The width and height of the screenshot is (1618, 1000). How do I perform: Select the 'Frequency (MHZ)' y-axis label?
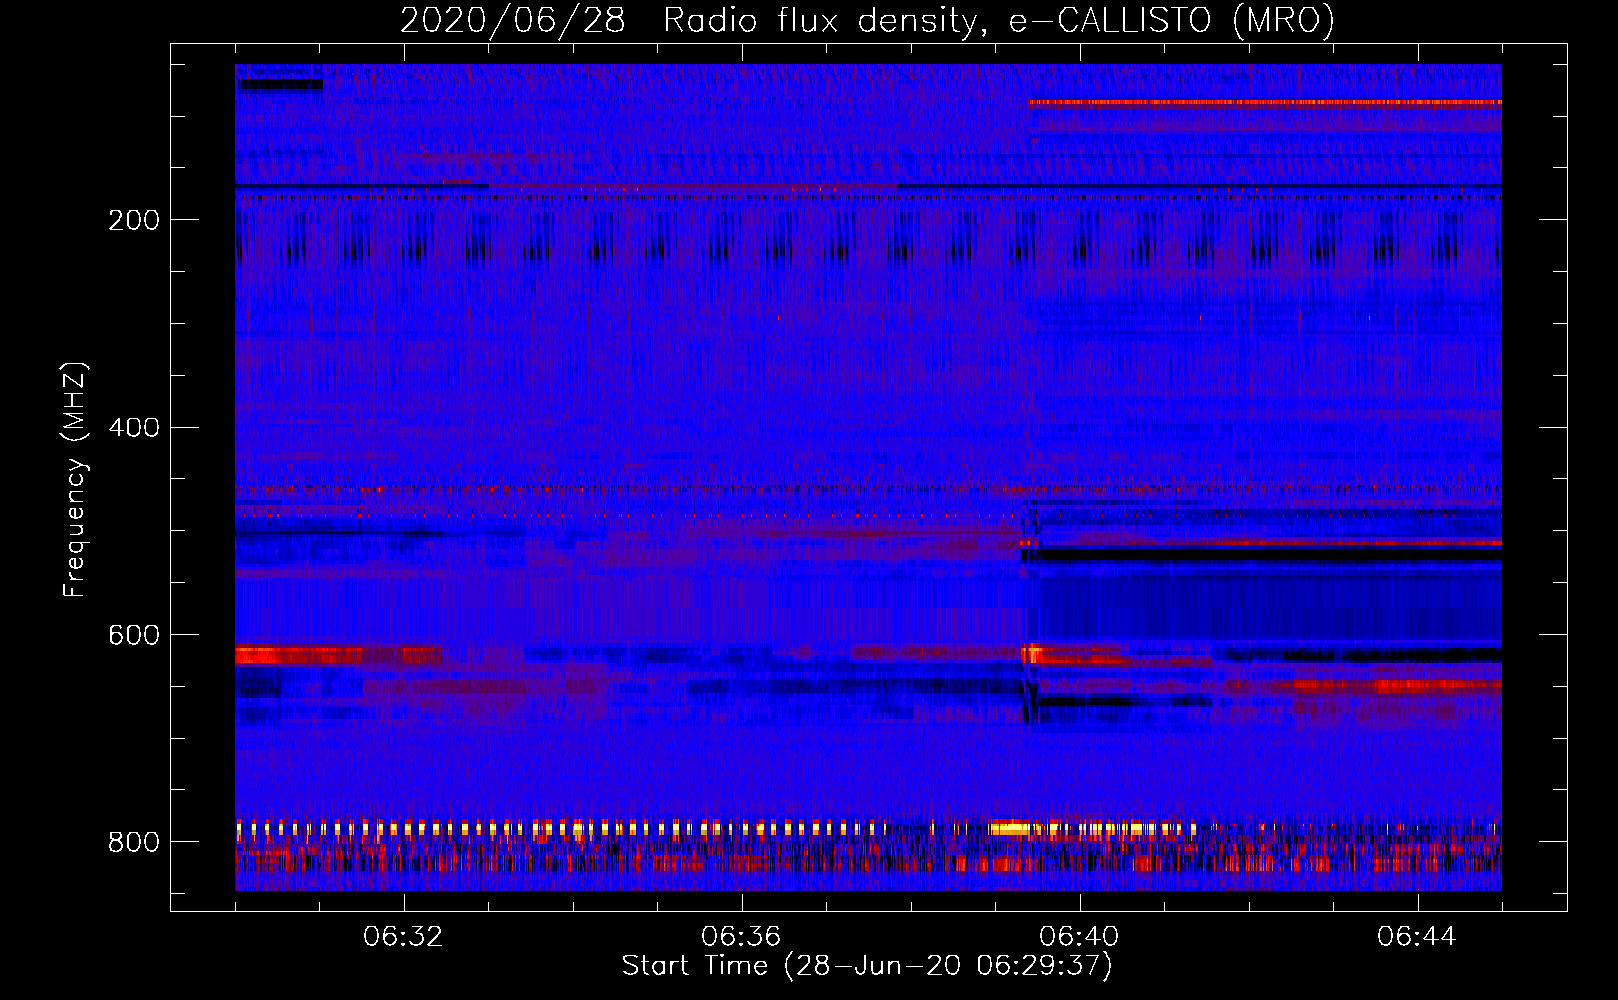75,479
